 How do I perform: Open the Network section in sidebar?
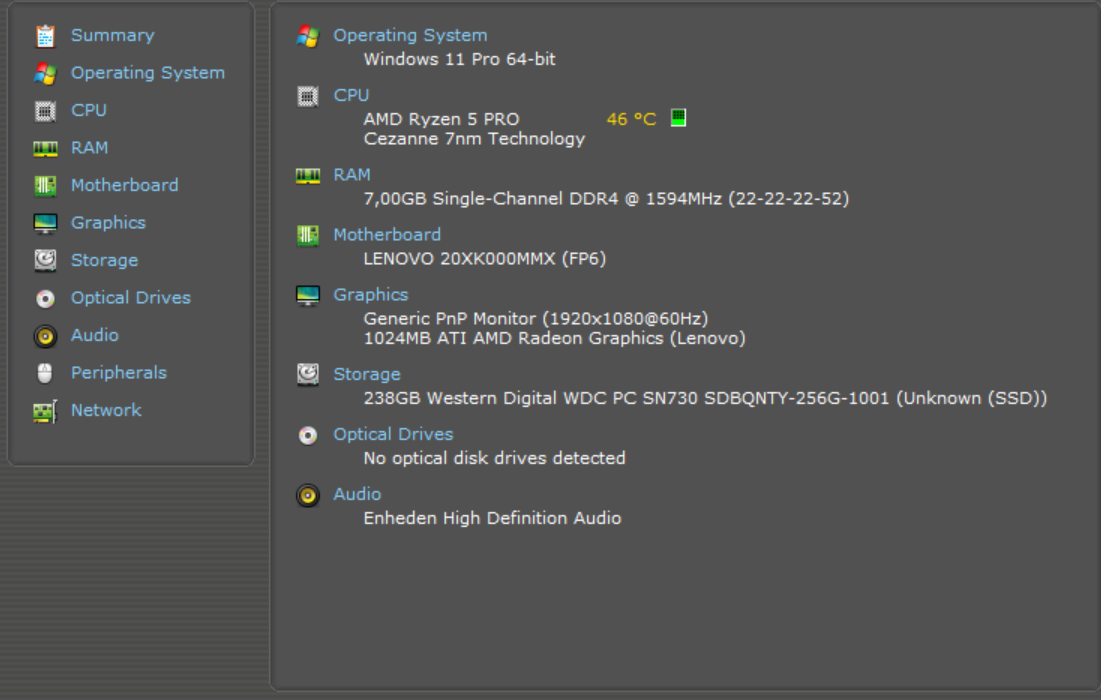point(106,410)
